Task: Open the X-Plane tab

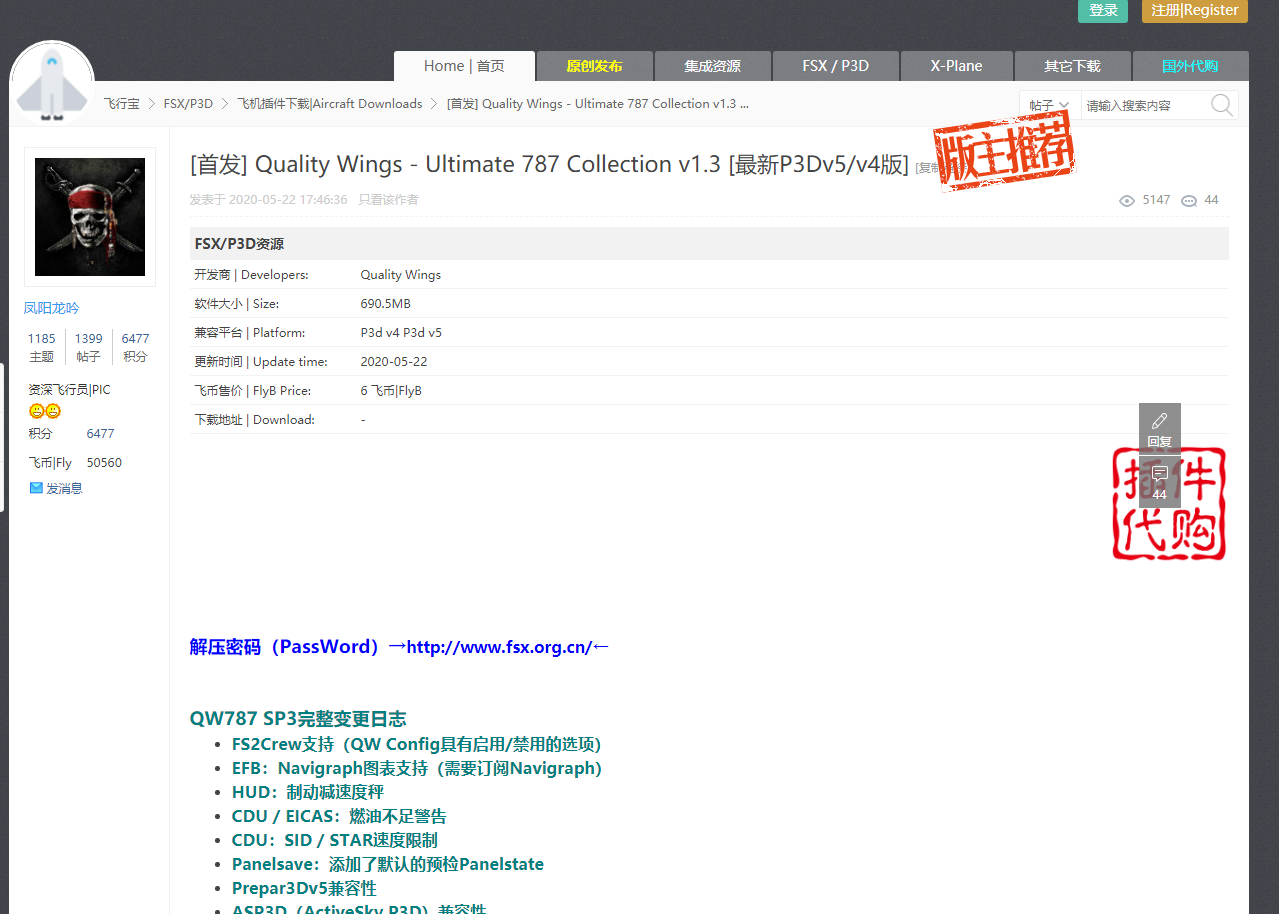Action: (956, 66)
